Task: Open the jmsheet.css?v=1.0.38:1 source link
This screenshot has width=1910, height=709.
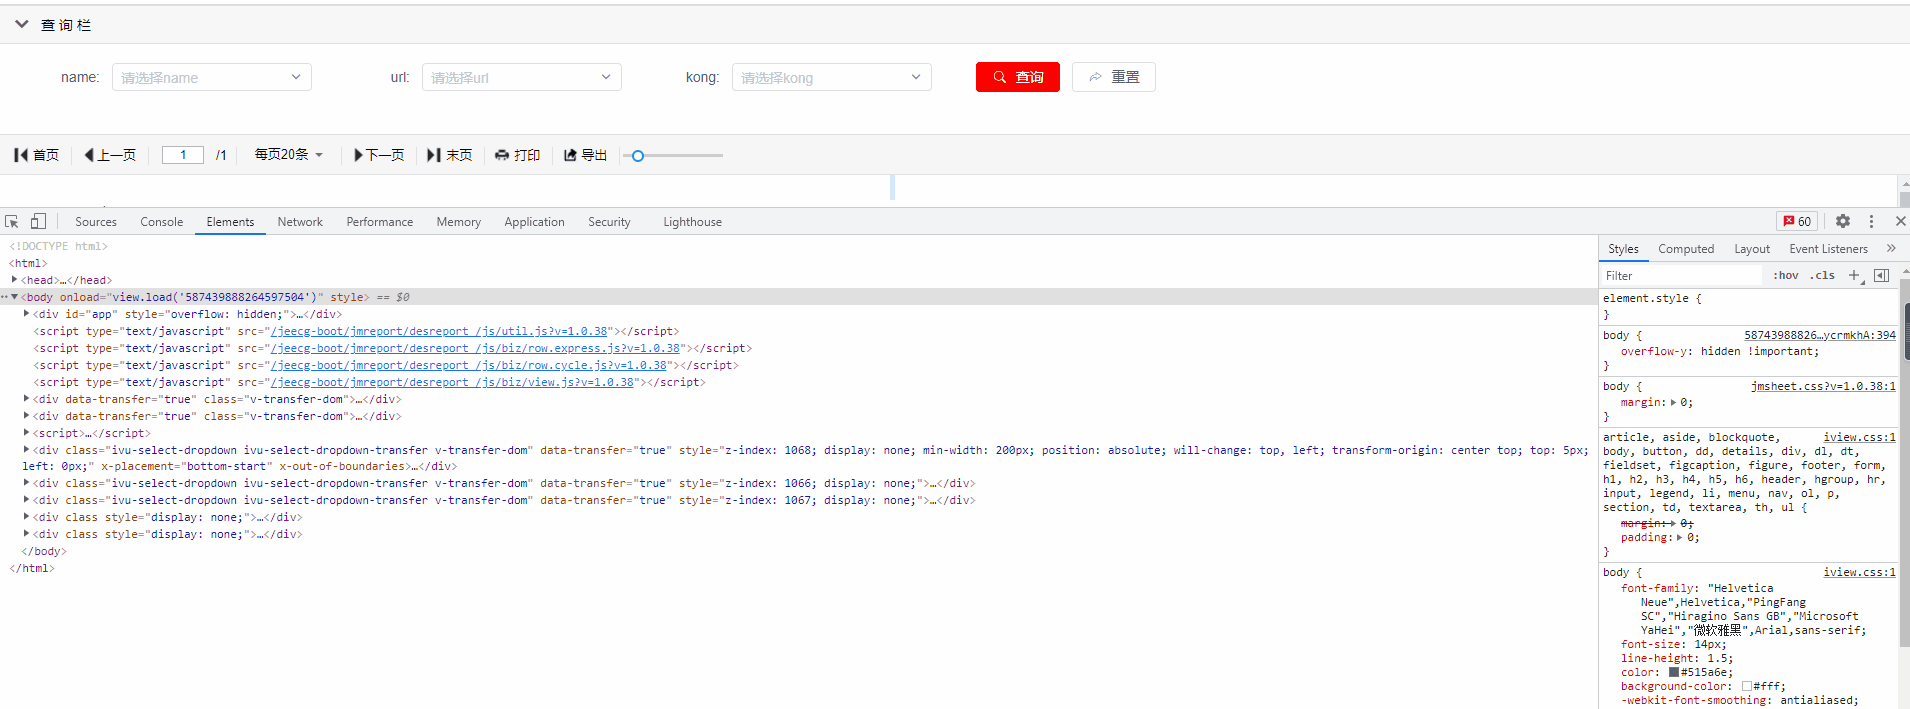Action: point(1823,386)
